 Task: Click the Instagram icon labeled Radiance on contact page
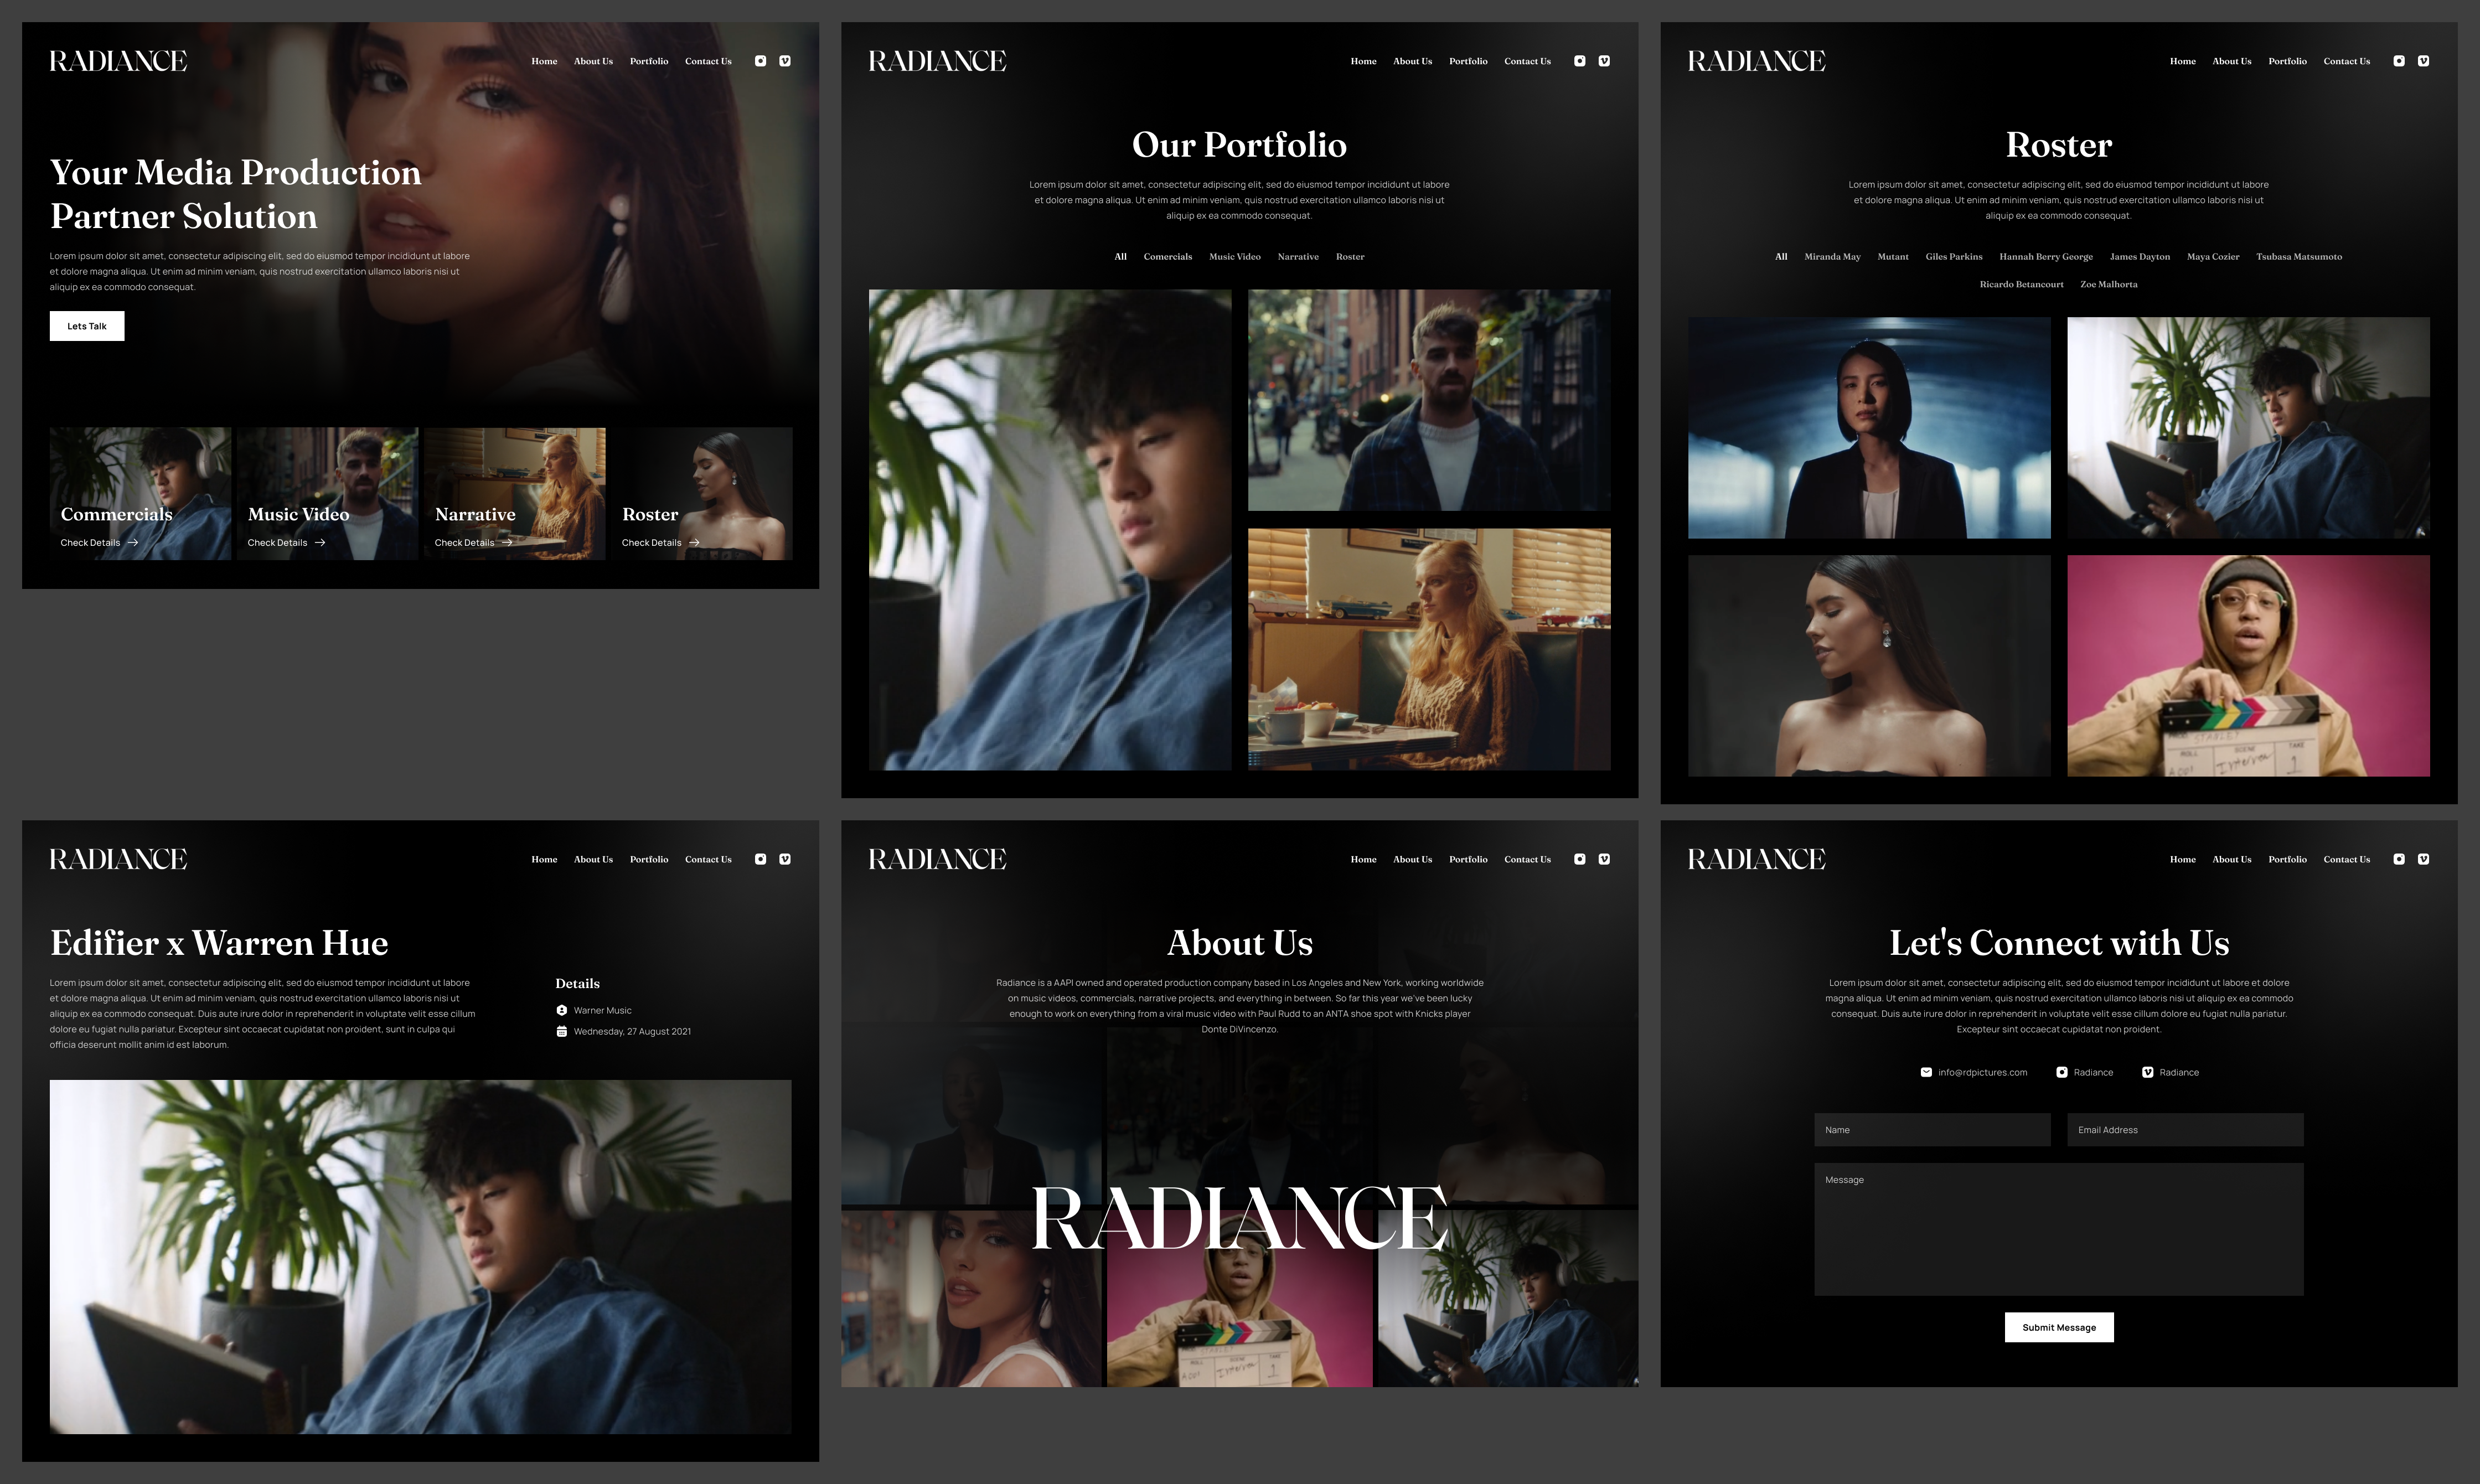pyautogui.click(x=2062, y=1071)
